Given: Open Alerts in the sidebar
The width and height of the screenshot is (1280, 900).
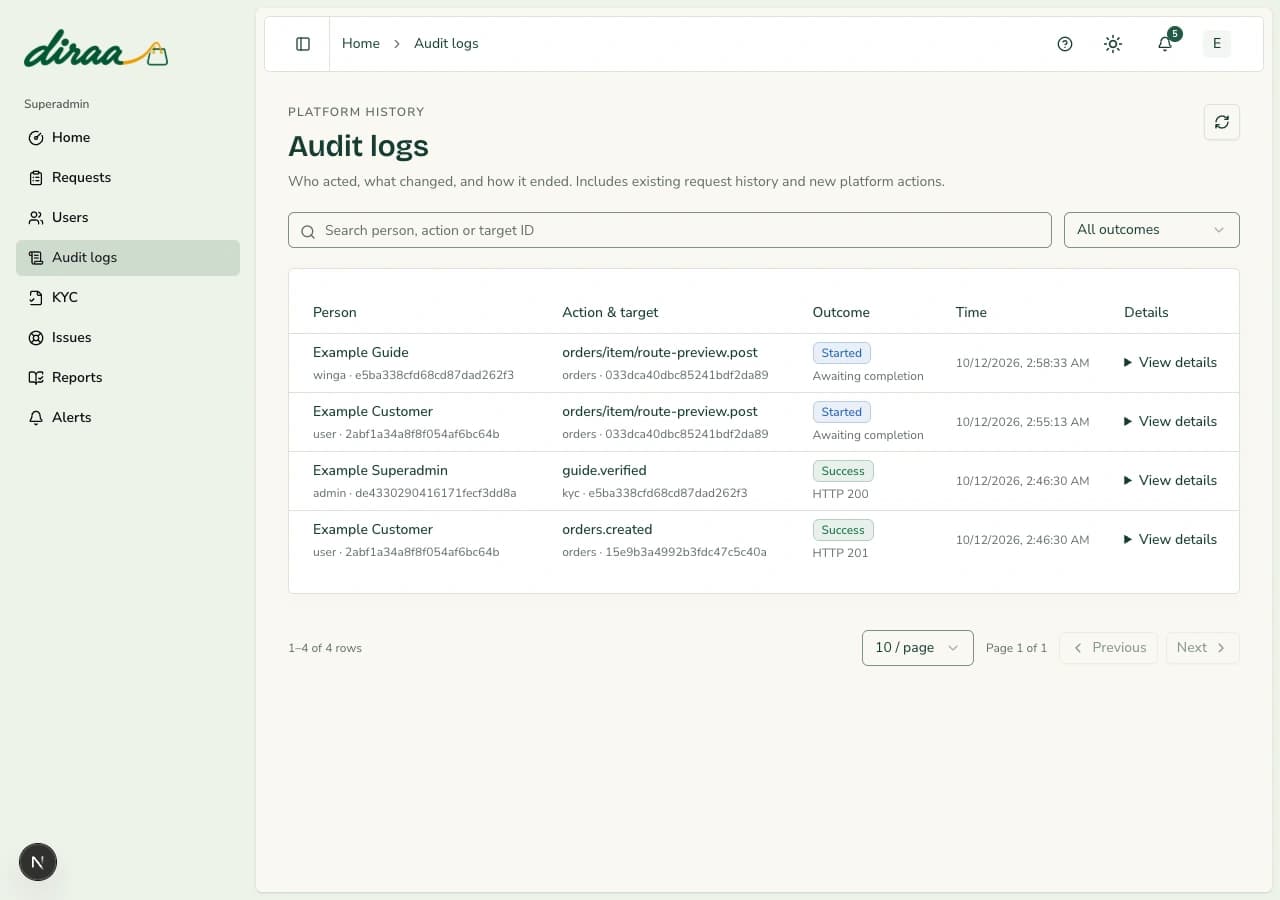Looking at the screenshot, I should (128, 418).
